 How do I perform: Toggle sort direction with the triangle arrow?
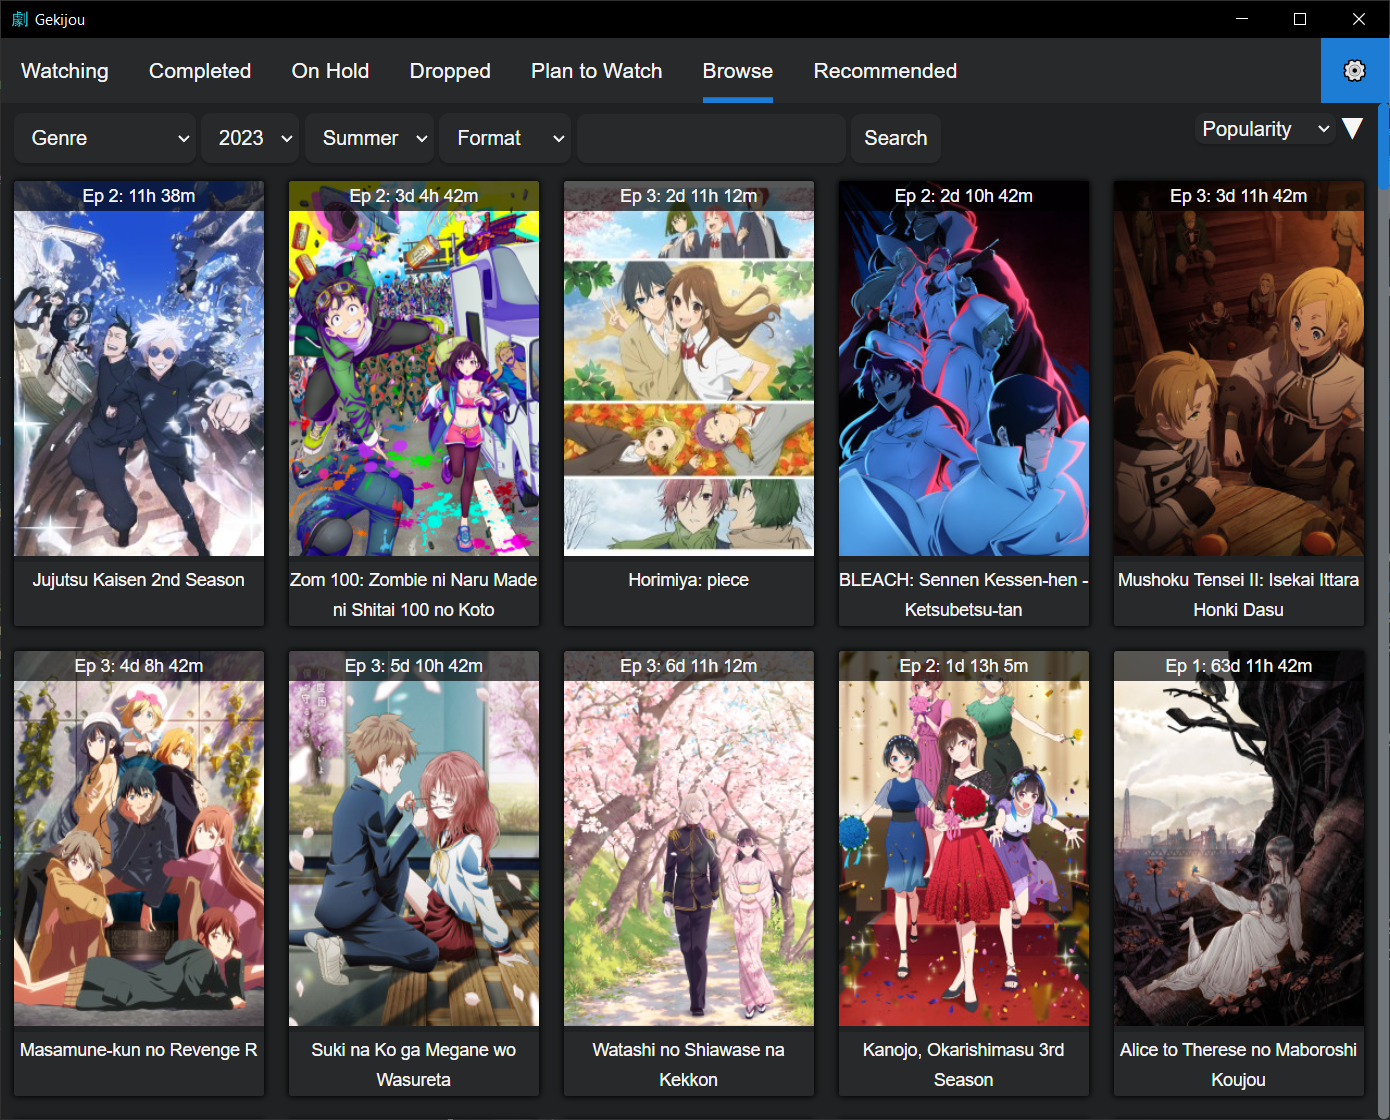1352,129
